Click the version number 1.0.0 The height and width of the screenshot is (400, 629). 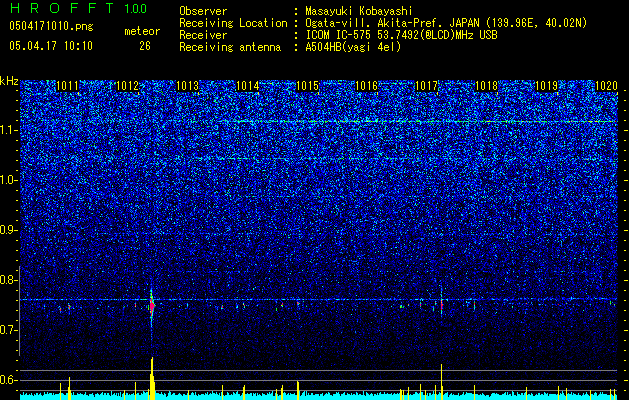point(135,9)
